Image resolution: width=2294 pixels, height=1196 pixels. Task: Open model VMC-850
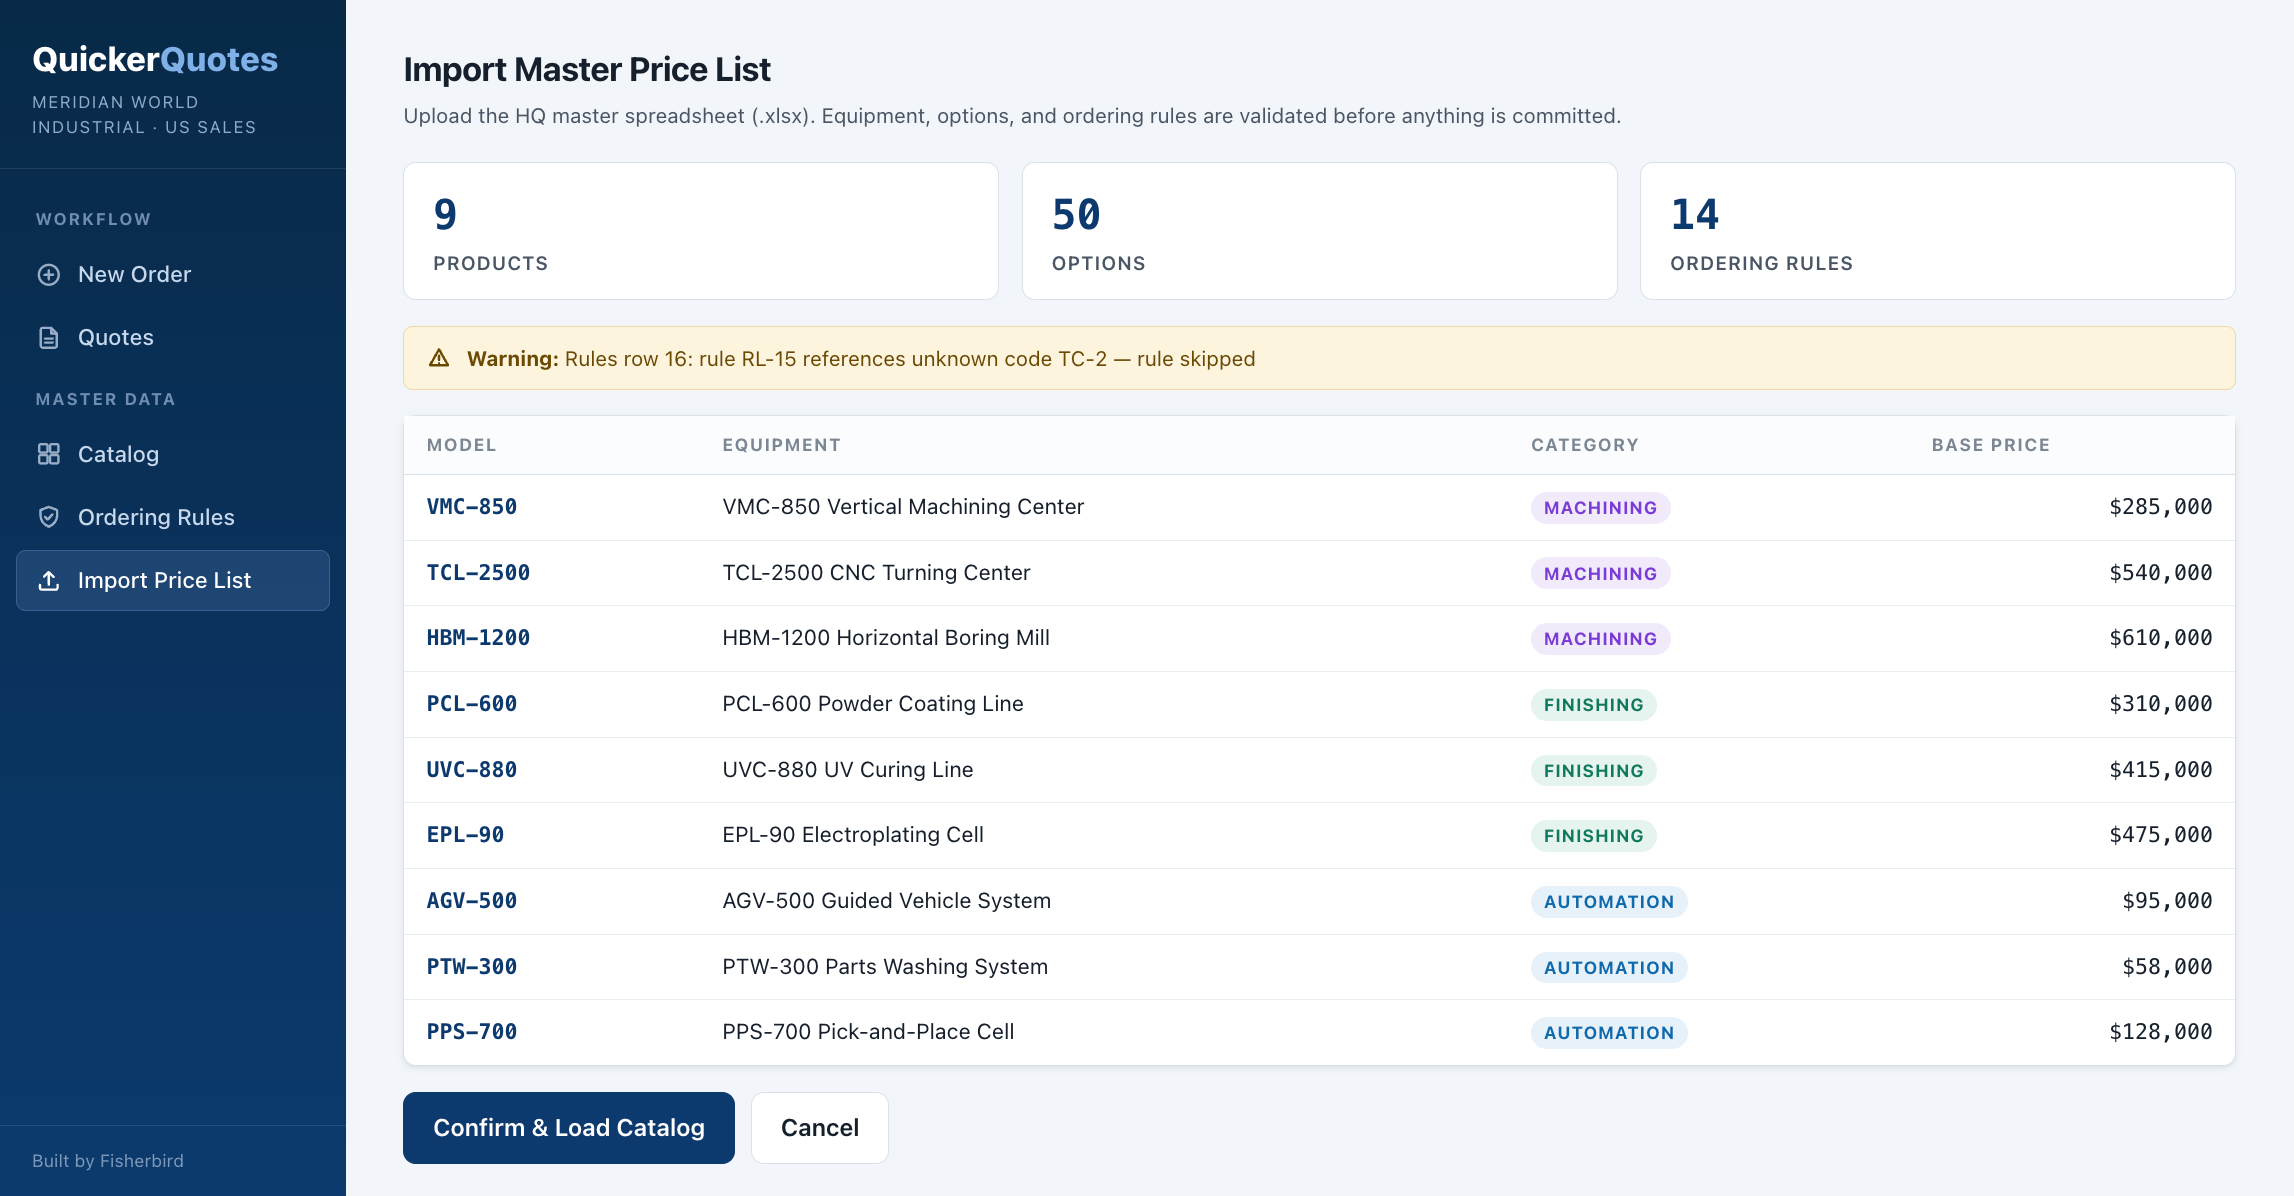(472, 507)
